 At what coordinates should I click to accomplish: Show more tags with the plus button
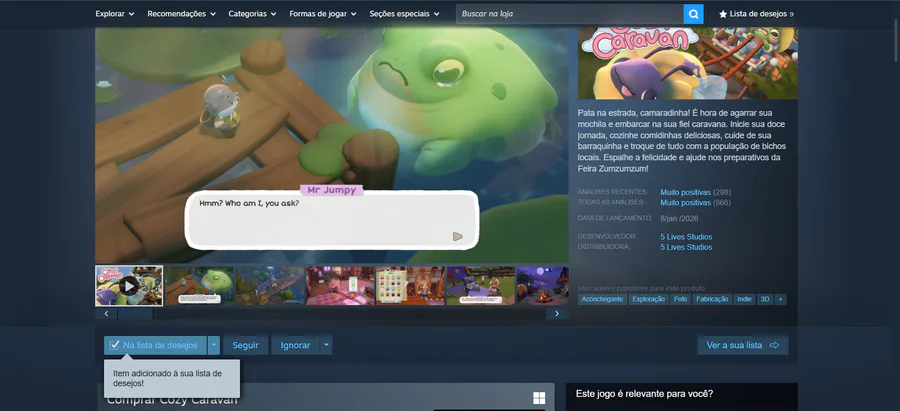pyautogui.click(x=780, y=299)
